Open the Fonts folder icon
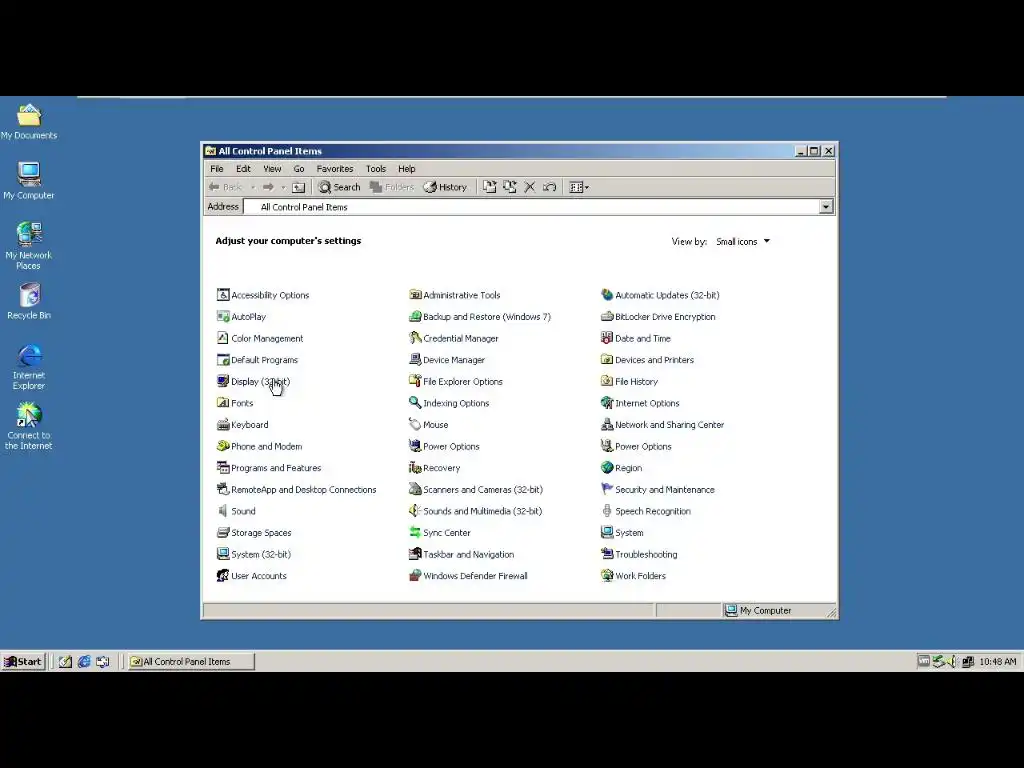Screen dimensions: 1024x768 (223, 403)
